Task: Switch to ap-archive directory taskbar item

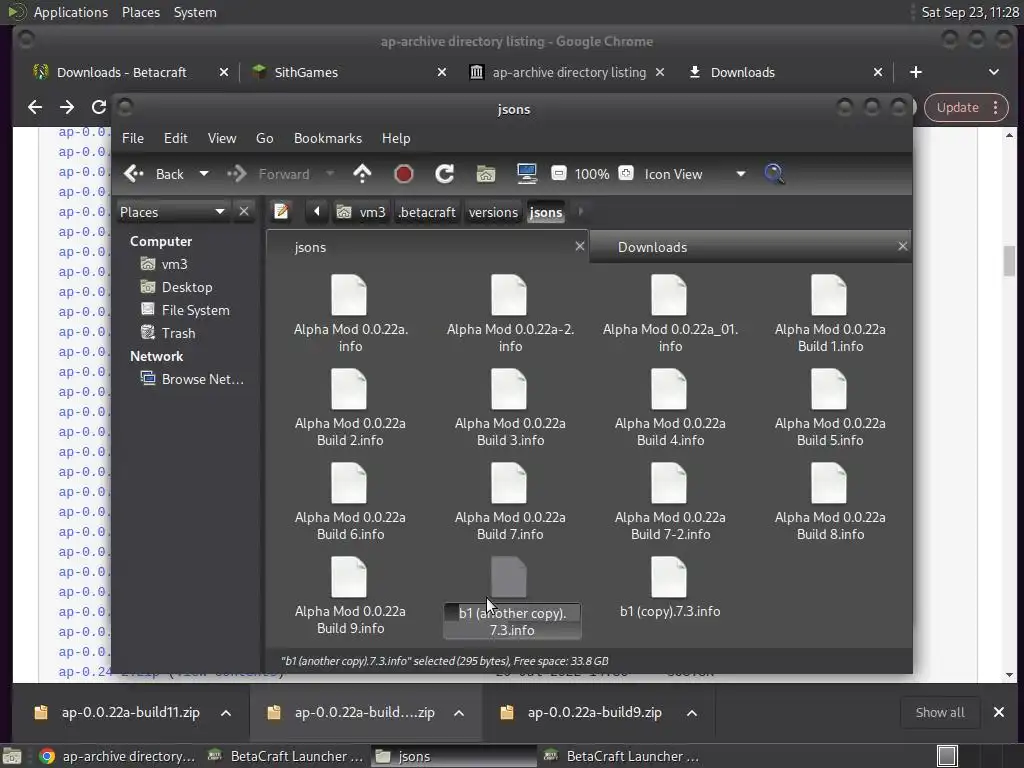Action: 118,756
